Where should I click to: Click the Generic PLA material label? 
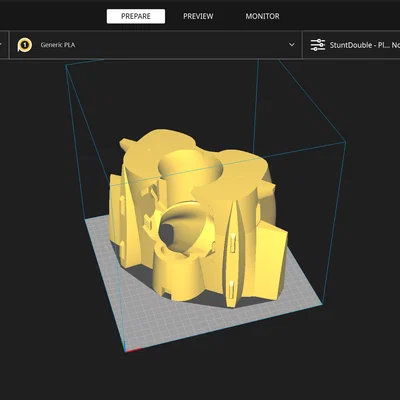[x=58, y=45]
